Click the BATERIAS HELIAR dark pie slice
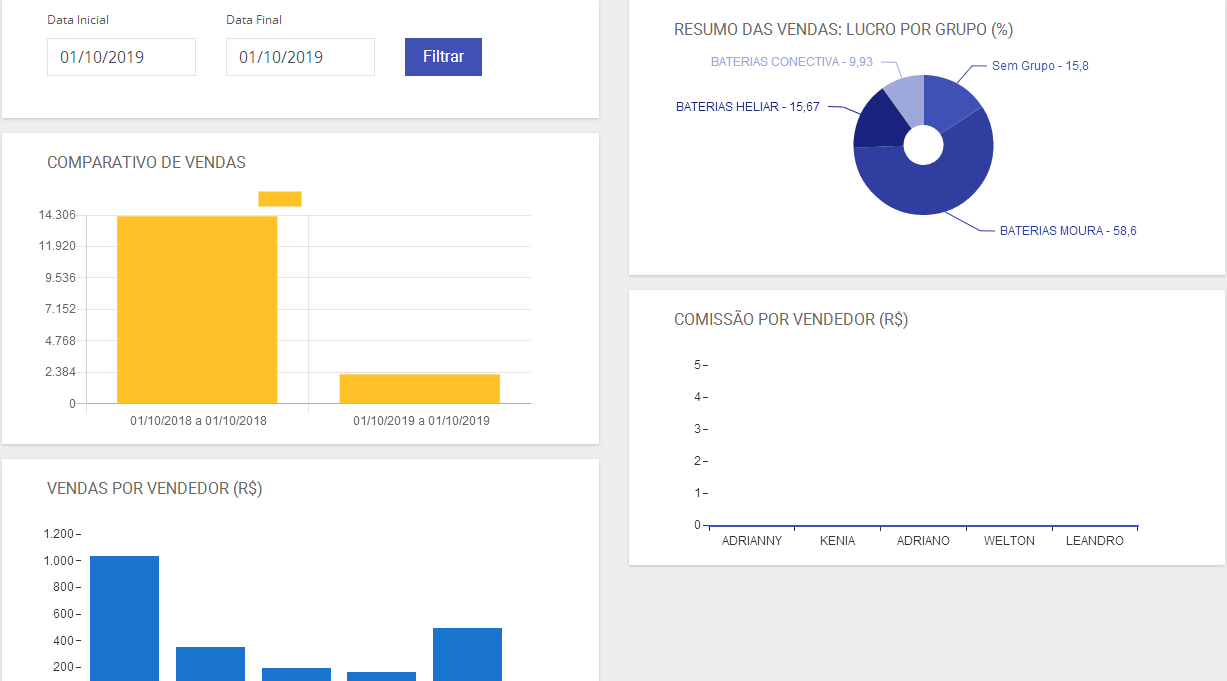Image resolution: width=1227 pixels, height=681 pixels. [875, 124]
